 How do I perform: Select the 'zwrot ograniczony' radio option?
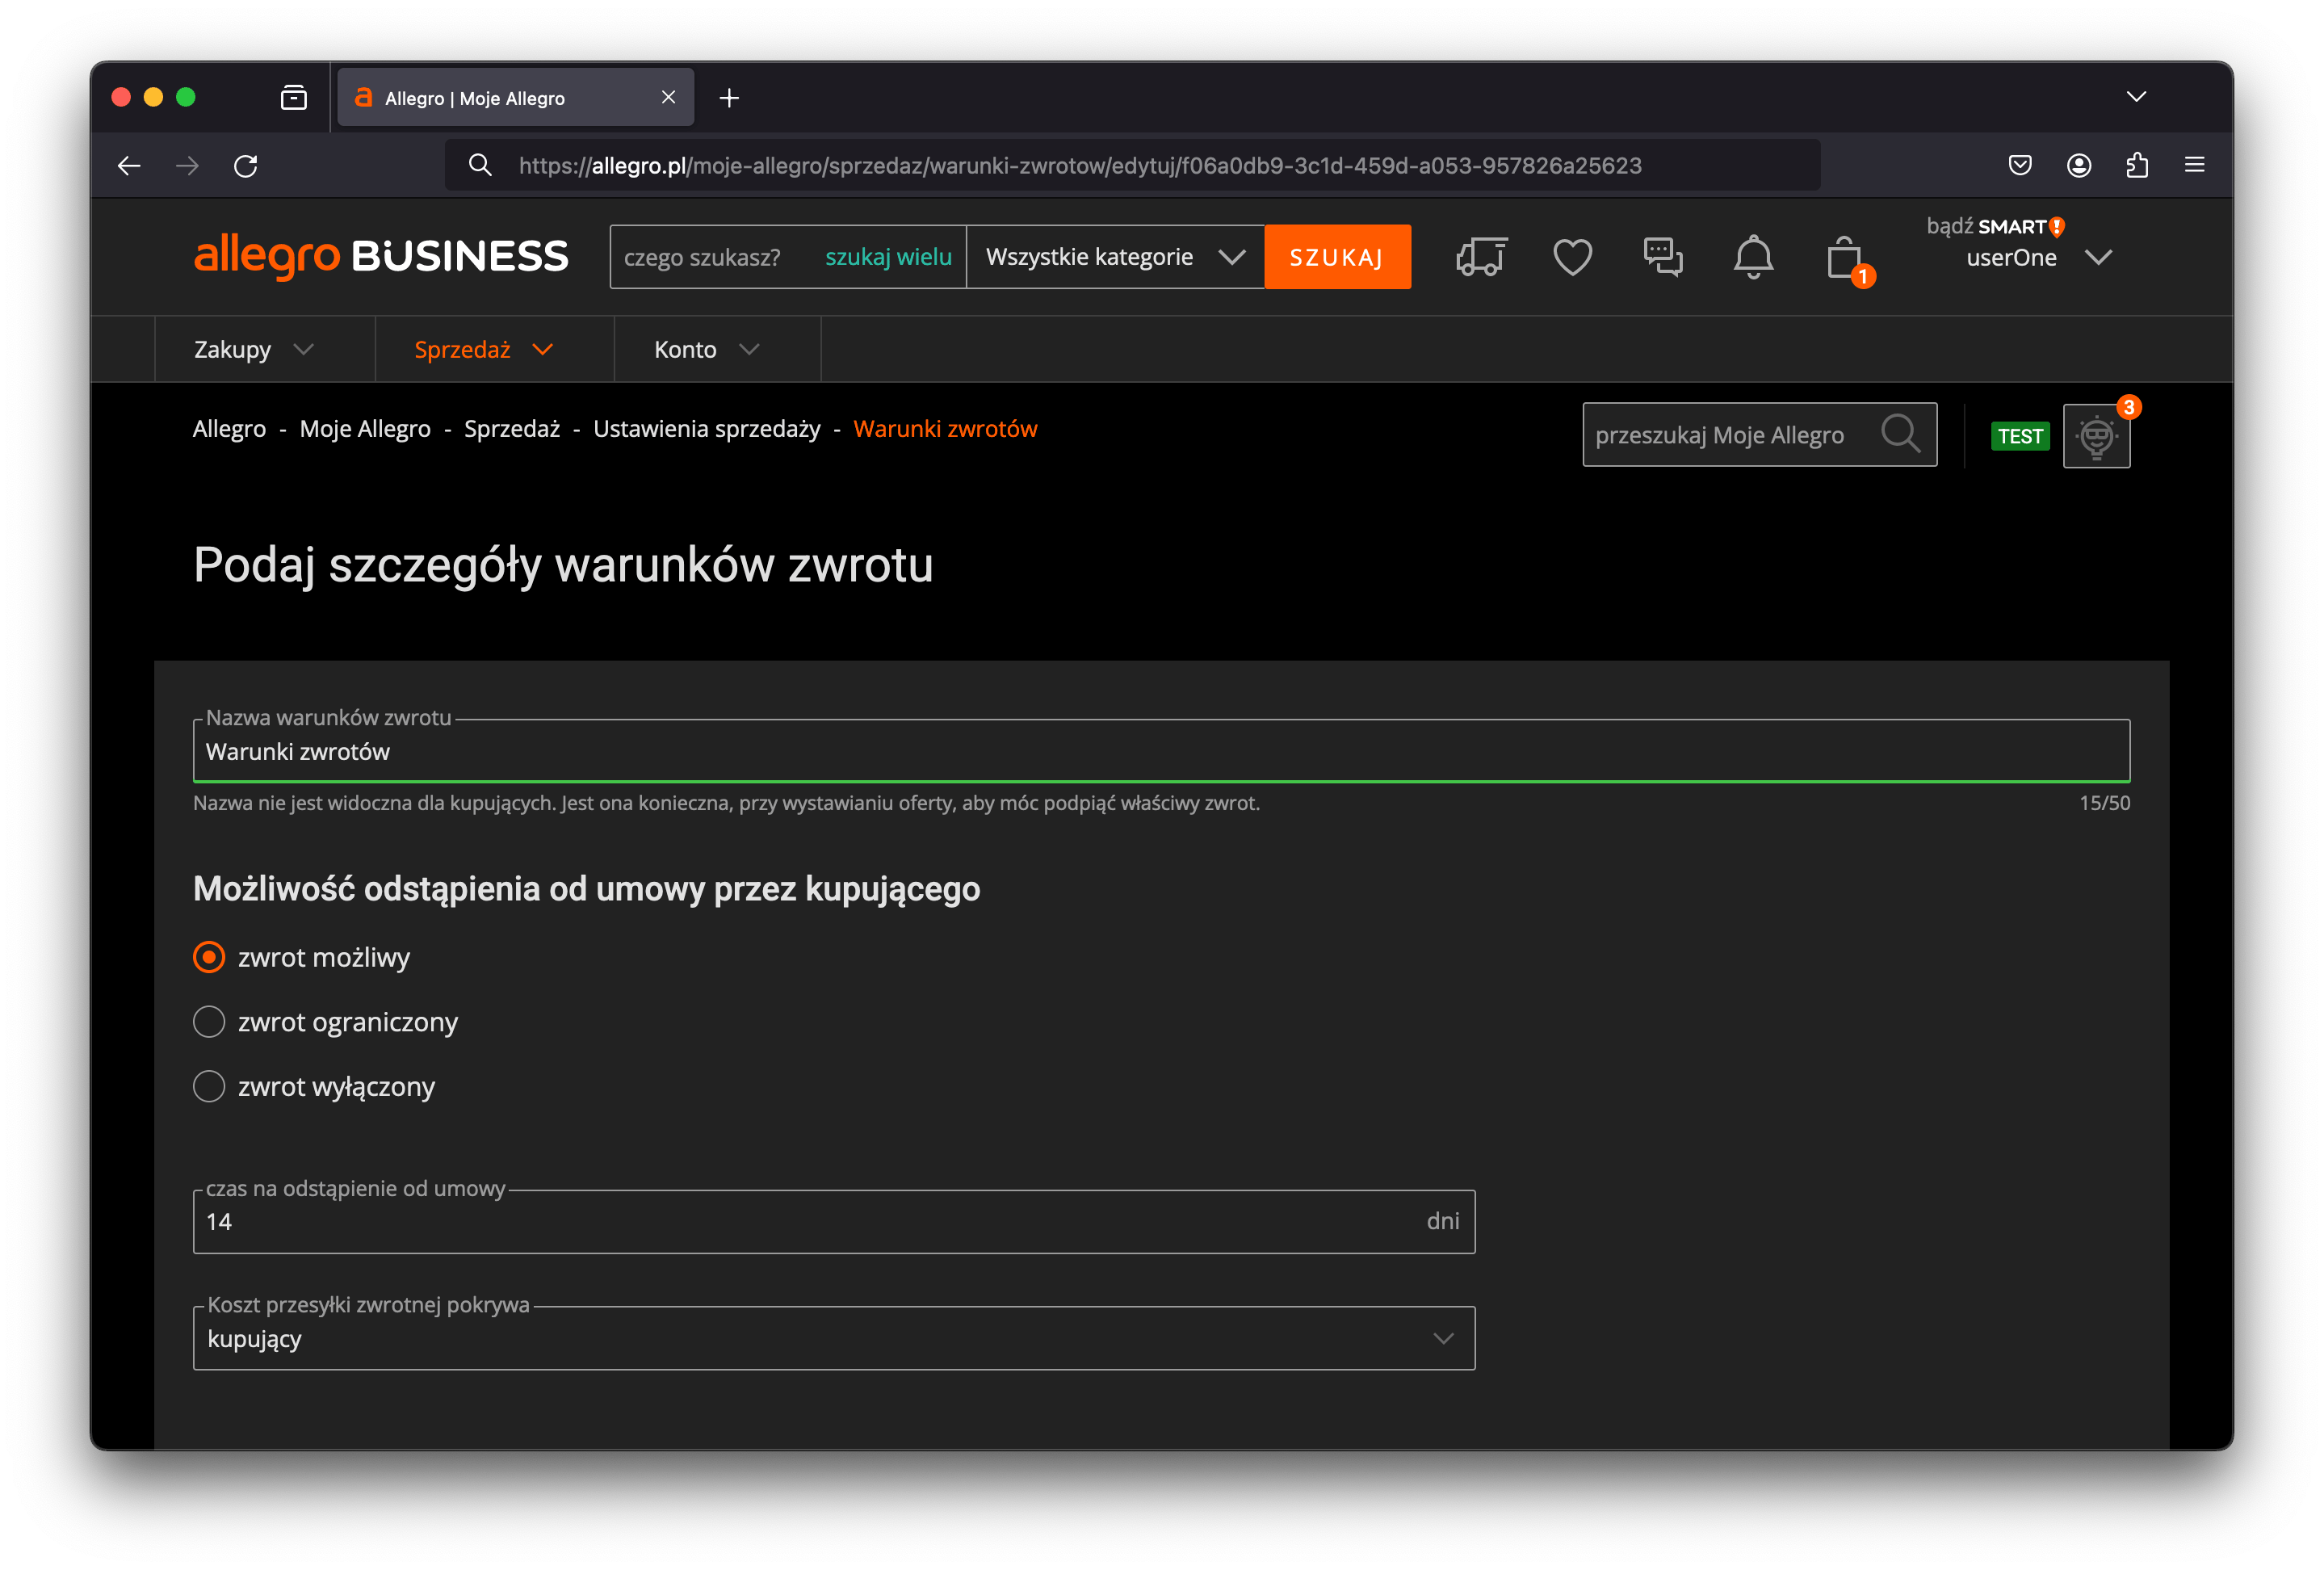(209, 1022)
